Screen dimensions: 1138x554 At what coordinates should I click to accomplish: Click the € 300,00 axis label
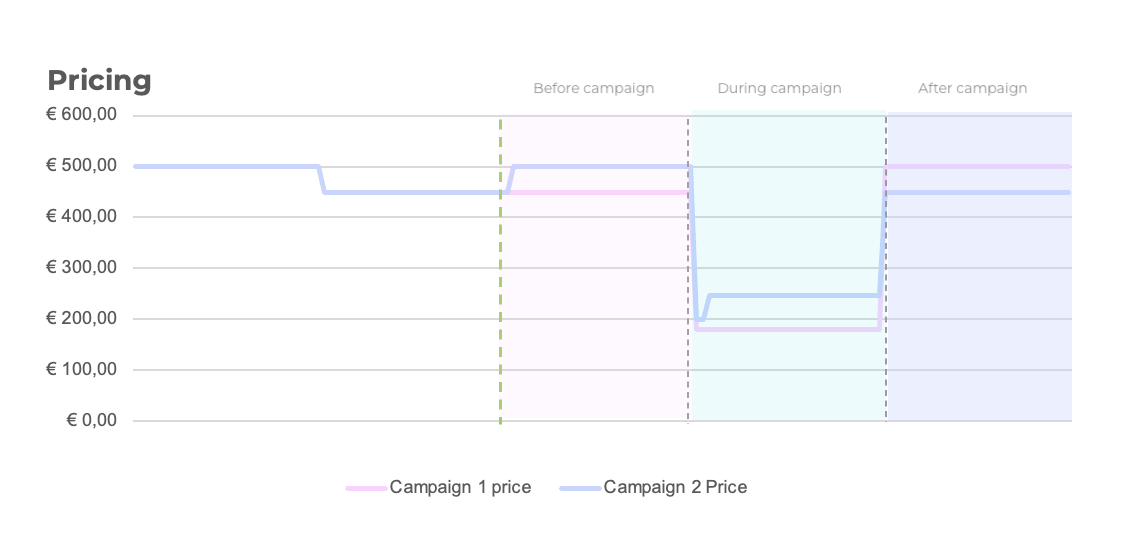81,267
